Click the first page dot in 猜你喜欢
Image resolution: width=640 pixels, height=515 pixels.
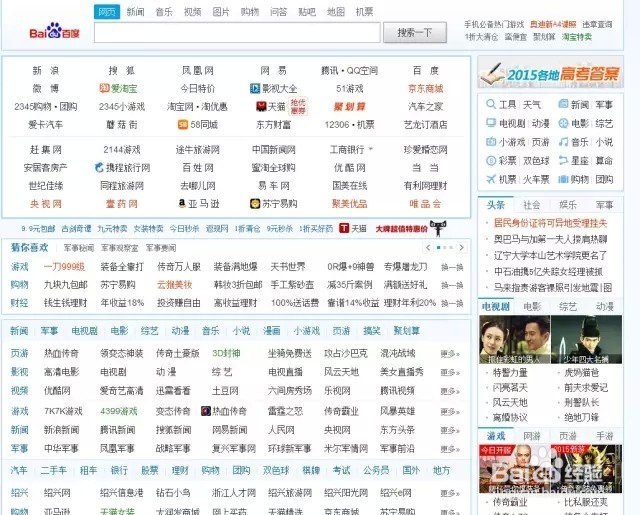pyautogui.click(x=438, y=248)
